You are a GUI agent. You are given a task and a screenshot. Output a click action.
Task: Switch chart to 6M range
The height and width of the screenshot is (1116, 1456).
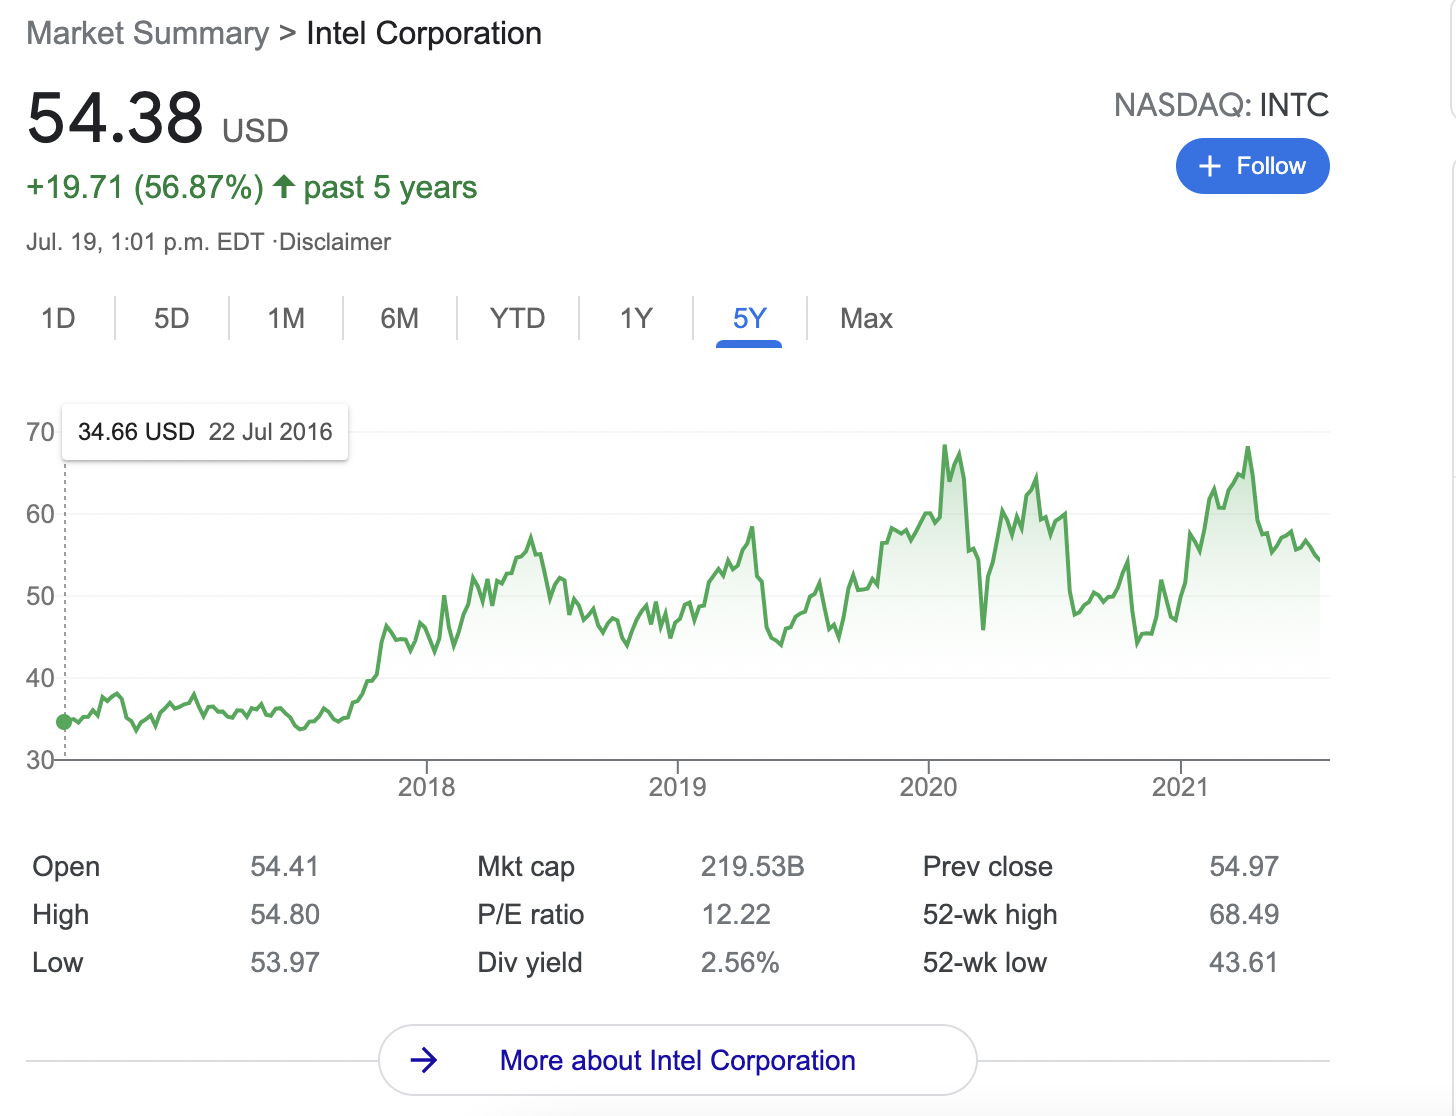pos(399,318)
